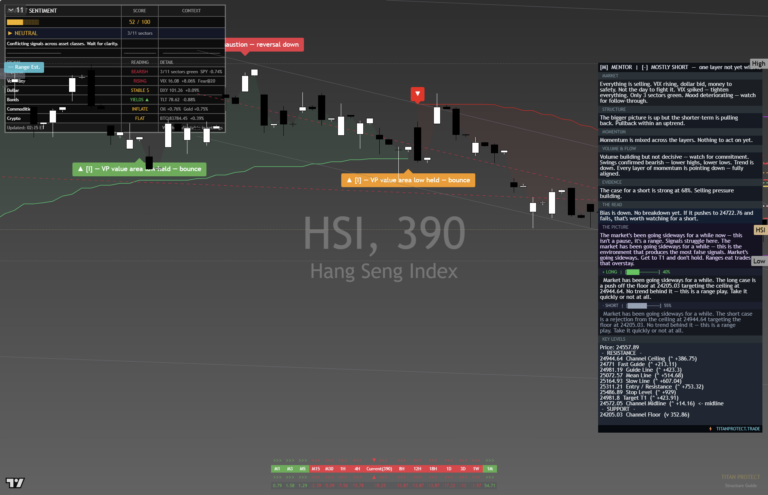Click the red down triangle above Current(390)

coord(374,460)
